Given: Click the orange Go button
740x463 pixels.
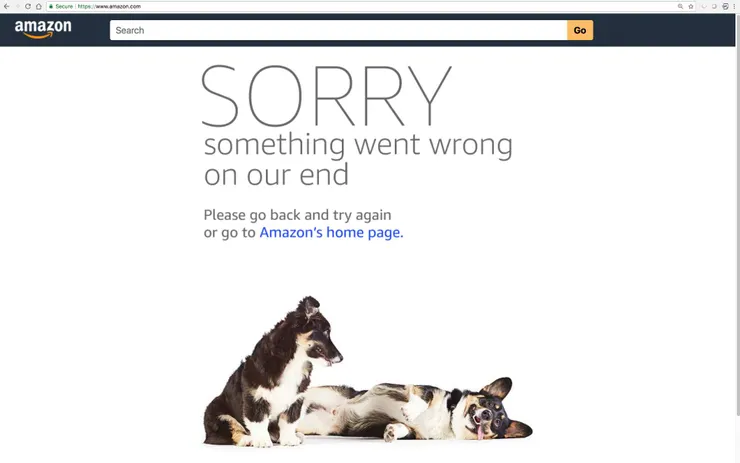Looking at the screenshot, I should 580,30.
